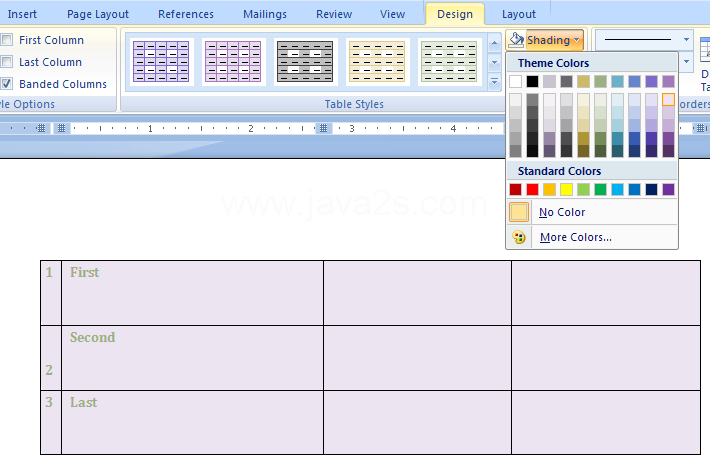Open the View tab

[x=393, y=14]
